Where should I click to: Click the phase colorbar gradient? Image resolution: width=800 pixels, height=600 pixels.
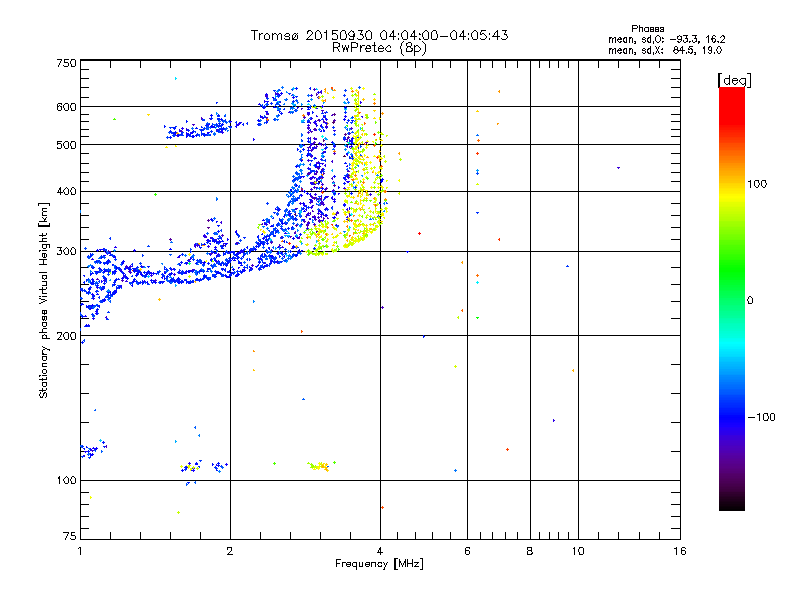pyautogui.click(x=732, y=298)
